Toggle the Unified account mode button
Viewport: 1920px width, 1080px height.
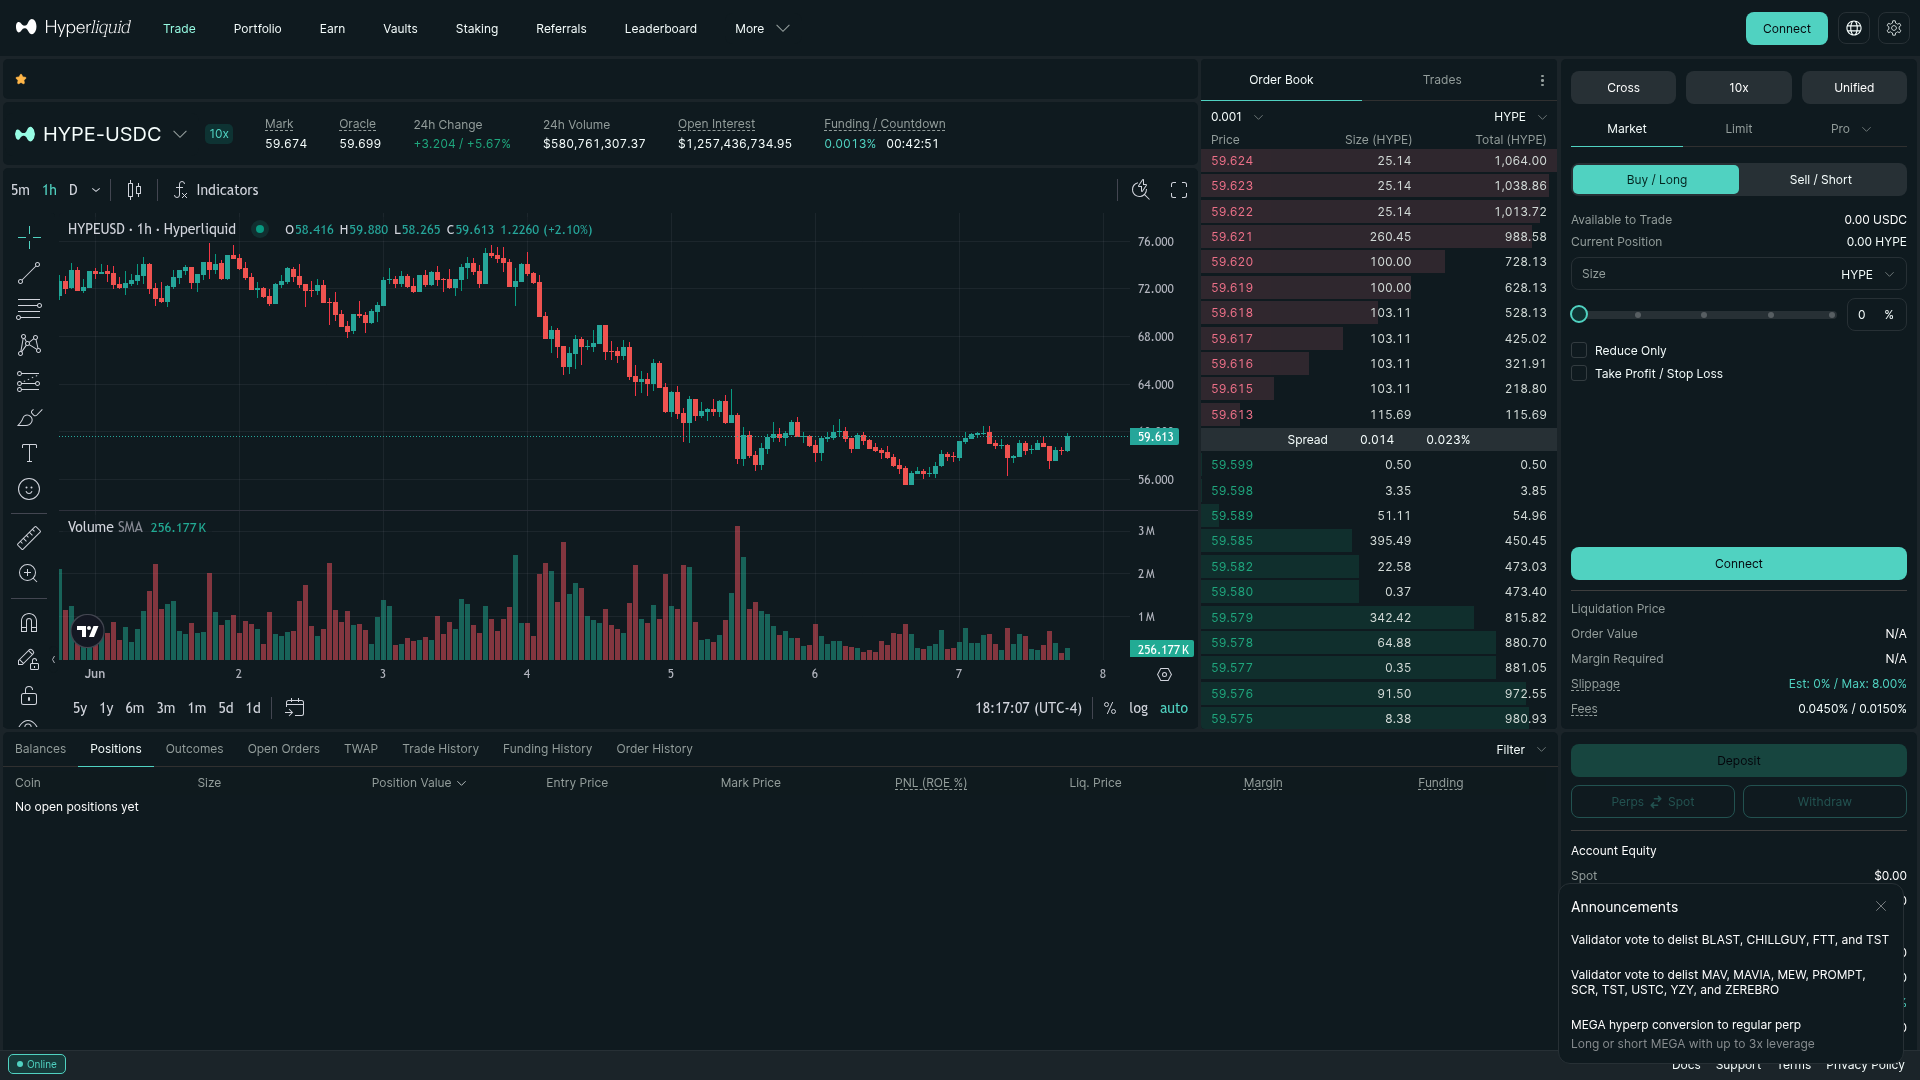[x=1854, y=88]
